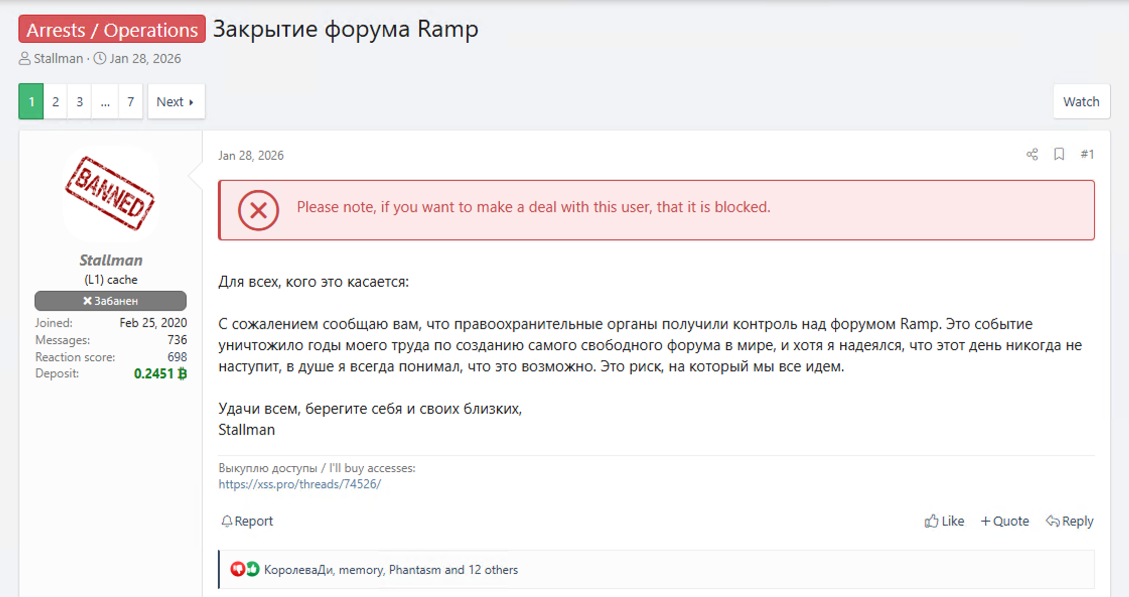Go to page 7
This screenshot has height=597, width=1129.
(130, 101)
